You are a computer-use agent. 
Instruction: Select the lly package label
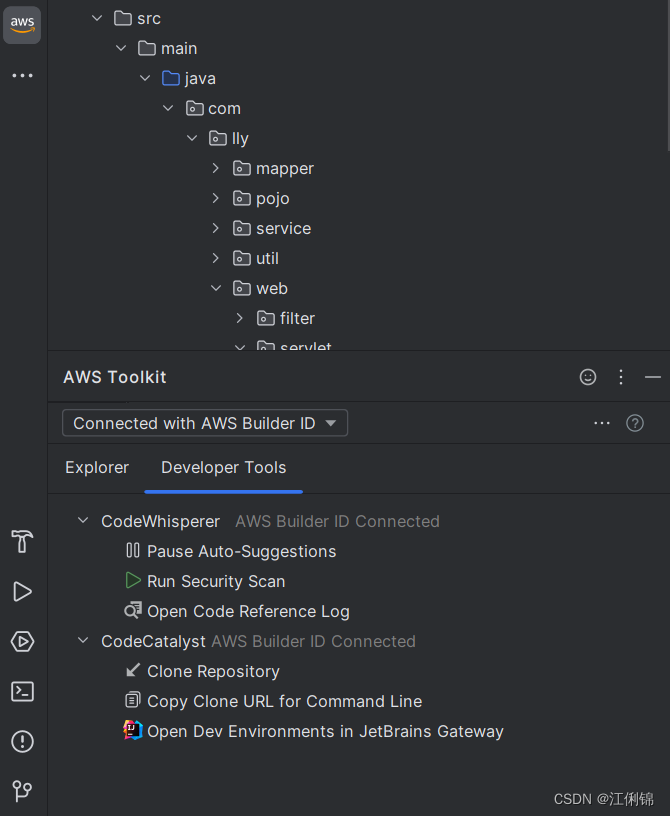pos(240,139)
